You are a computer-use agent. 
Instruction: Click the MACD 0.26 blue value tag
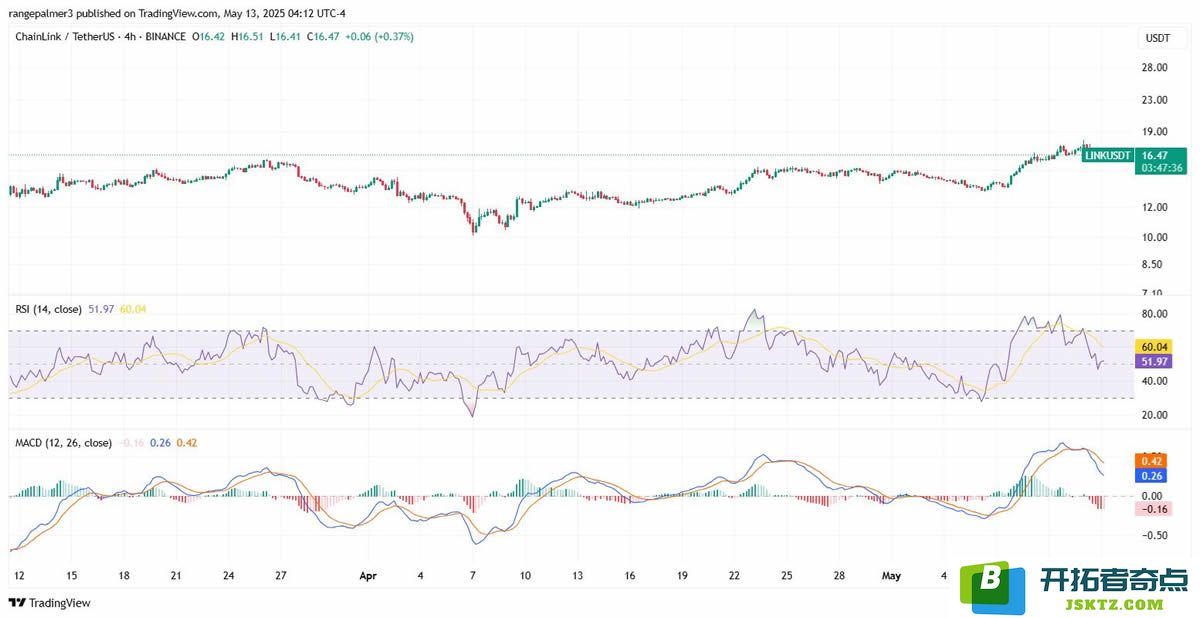(x=1151, y=476)
